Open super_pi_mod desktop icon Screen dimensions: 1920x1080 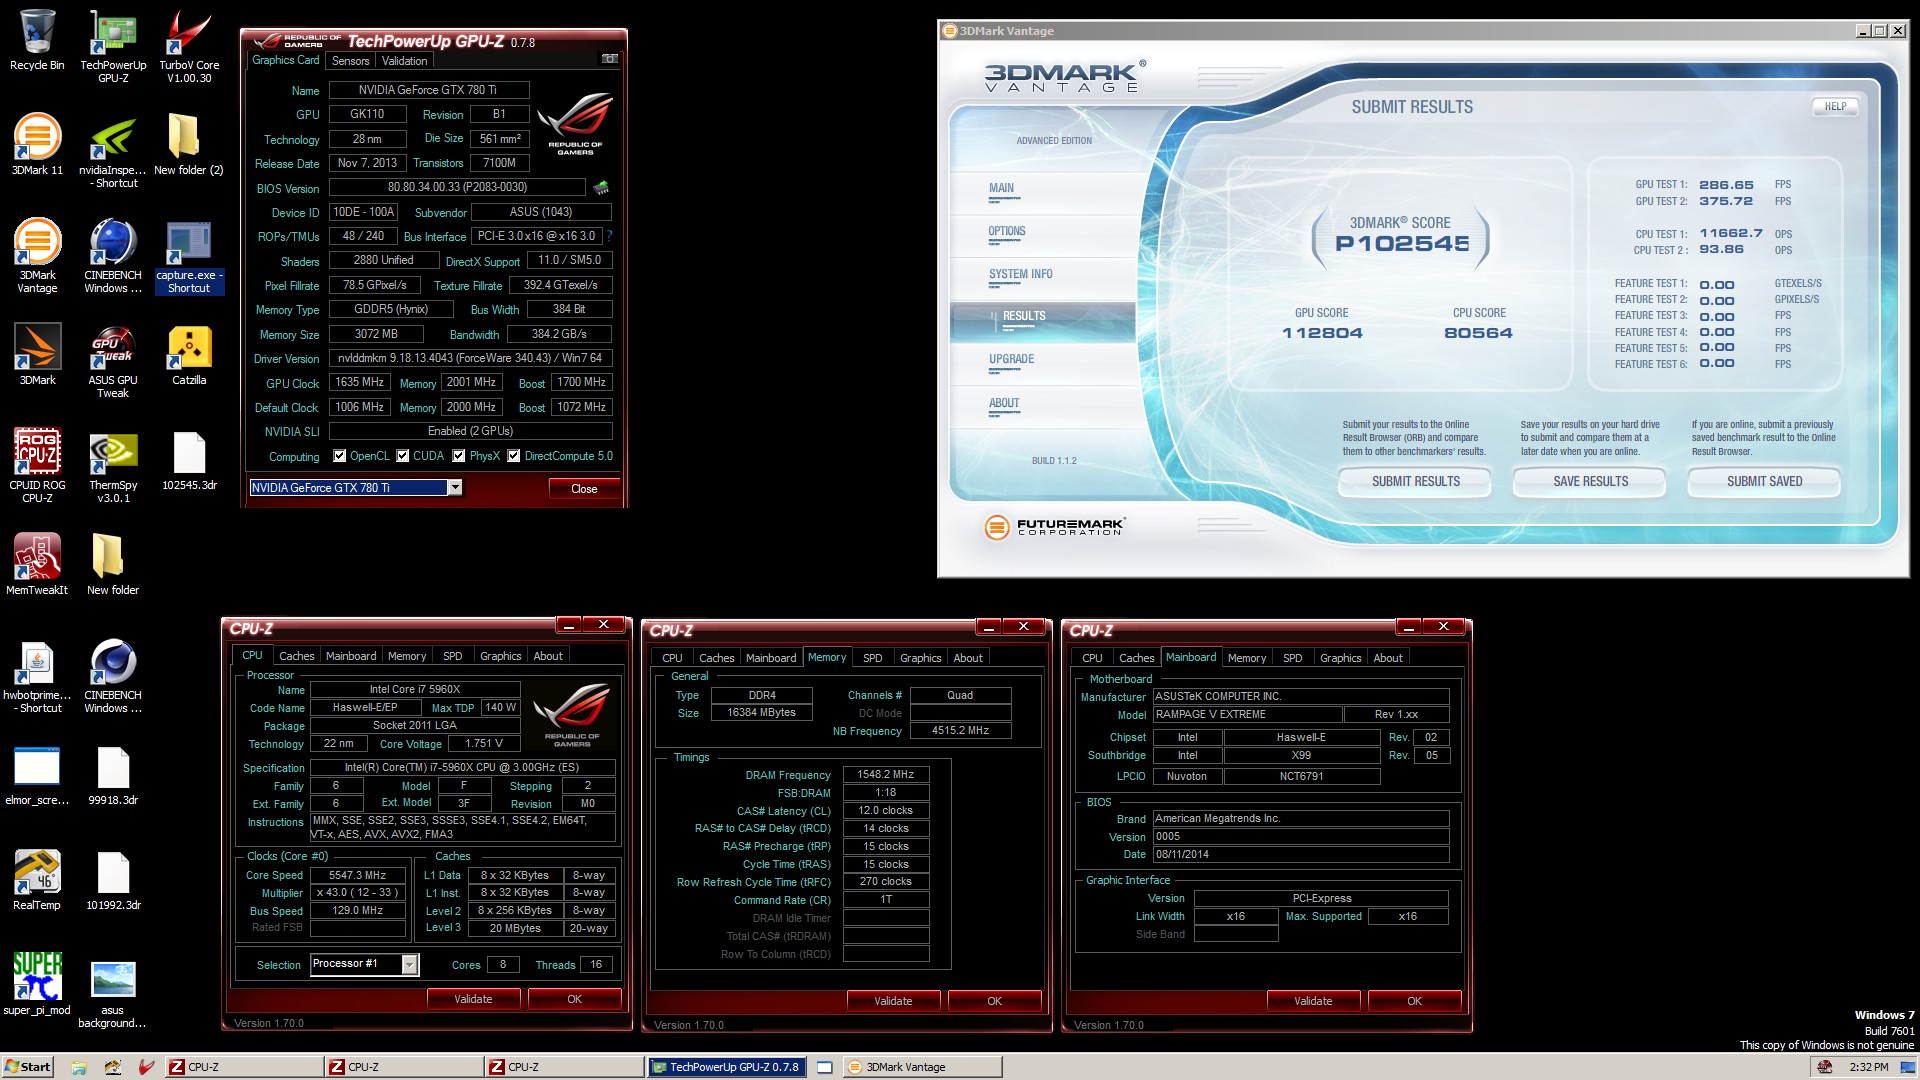point(37,985)
